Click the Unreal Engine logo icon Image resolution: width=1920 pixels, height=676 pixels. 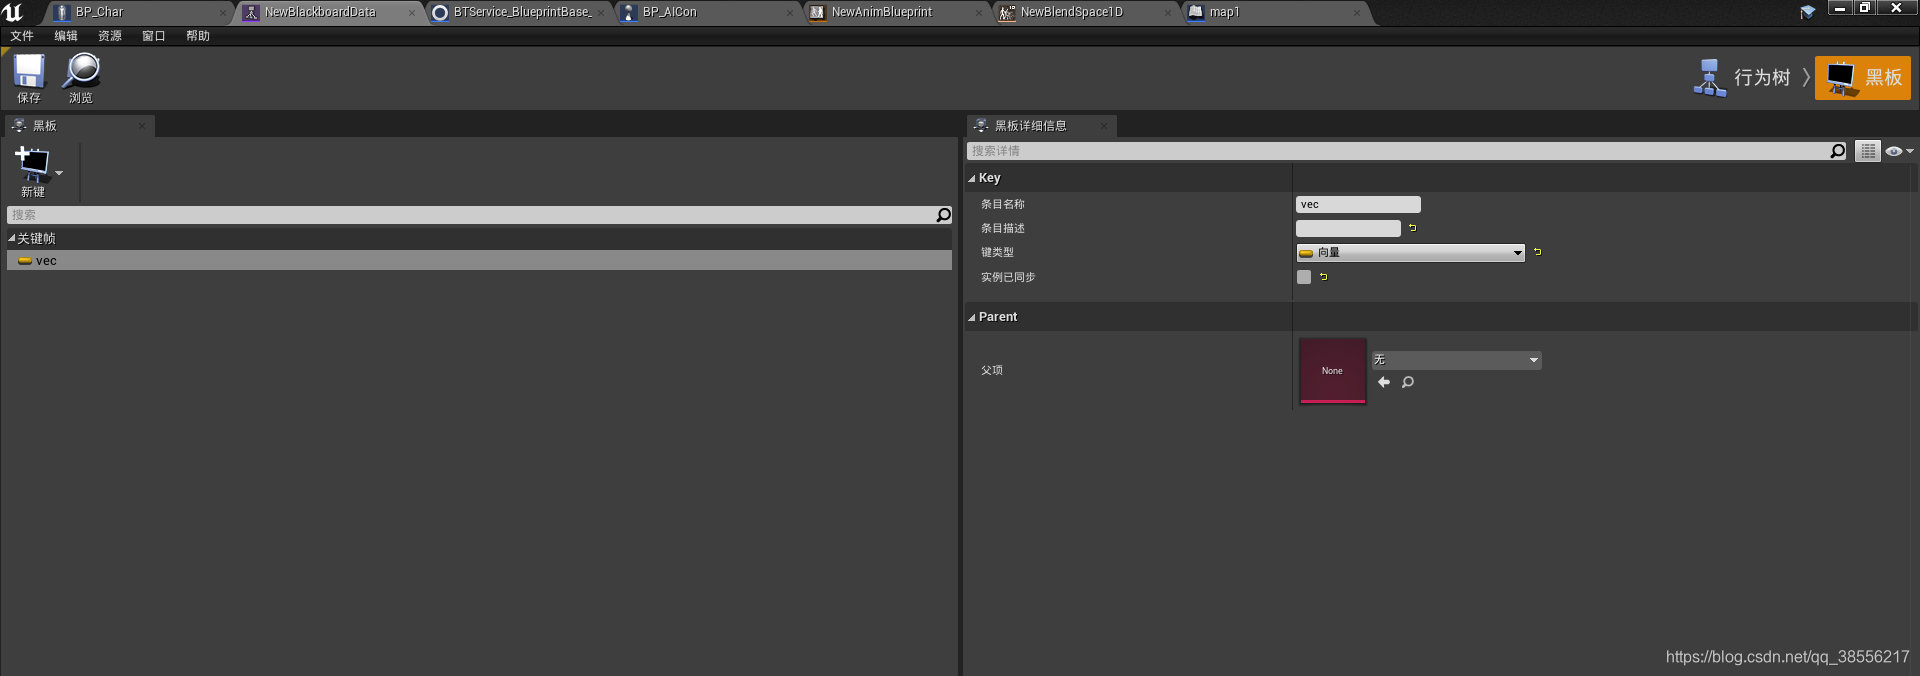point(13,12)
